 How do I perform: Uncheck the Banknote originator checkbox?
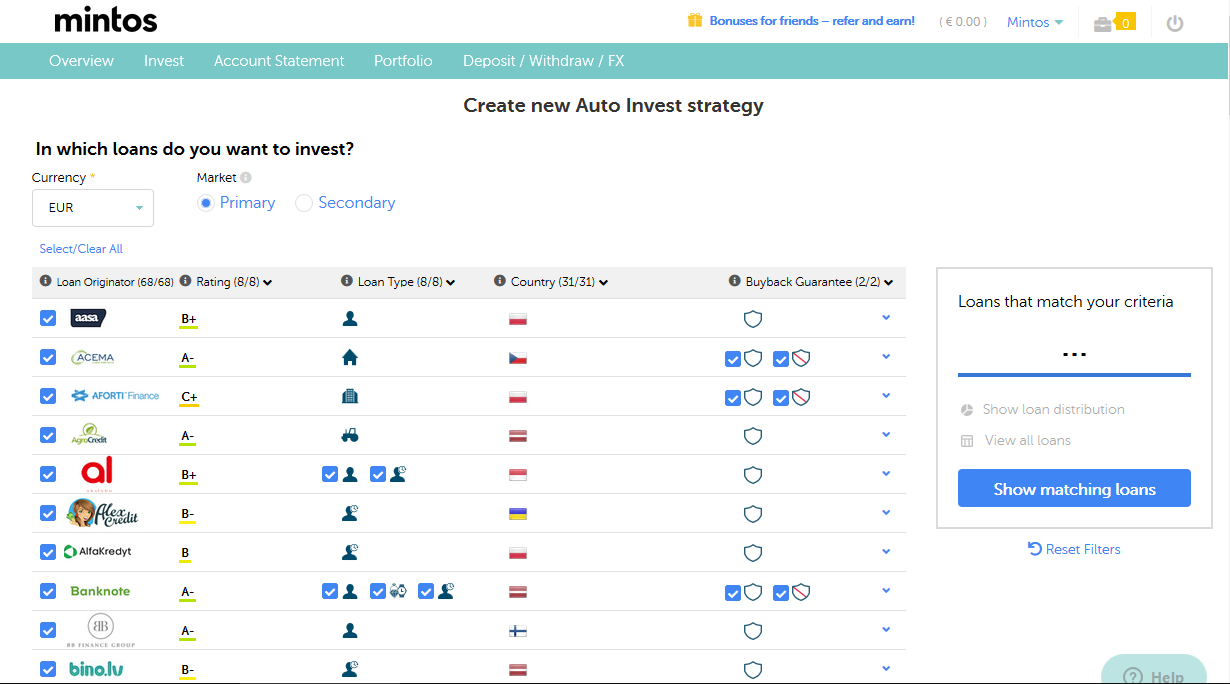pyautogui.click(x=48, y=591)
